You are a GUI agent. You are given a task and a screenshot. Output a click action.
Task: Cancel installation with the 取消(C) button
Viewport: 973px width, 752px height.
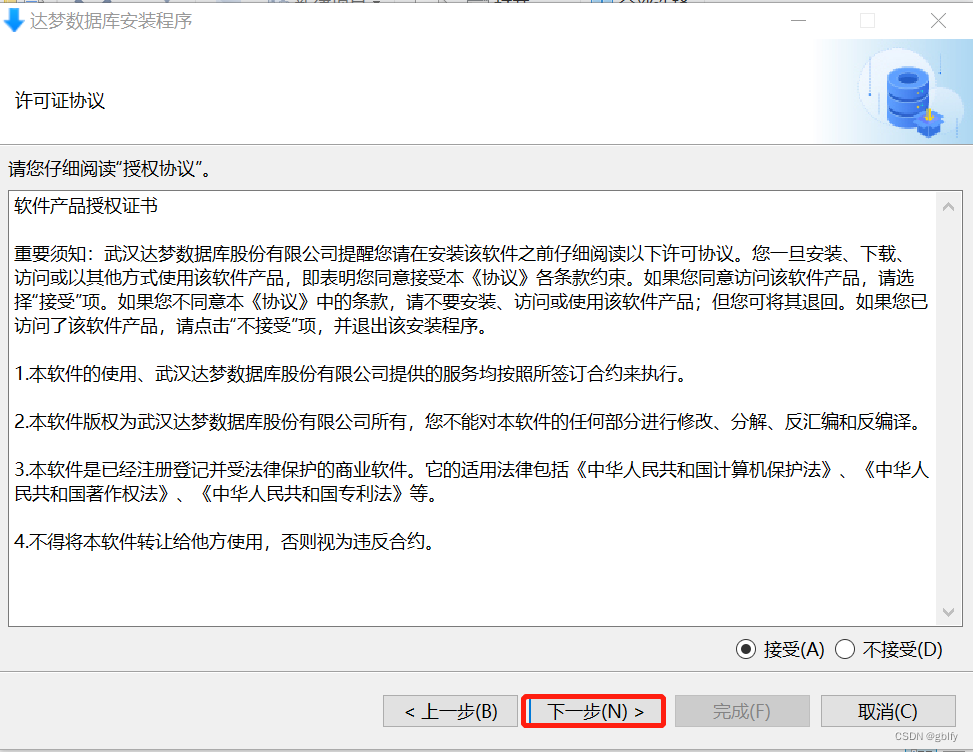click(x=888, y=711)
